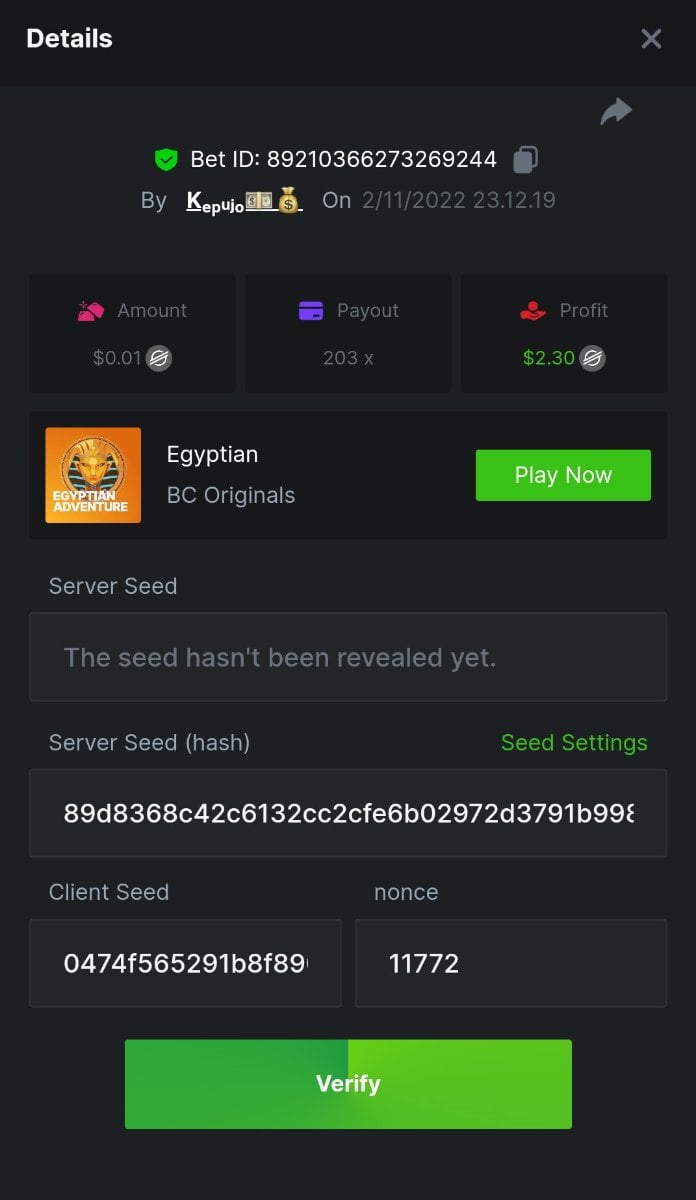Click the coin icon beside $2.30 profit
Screen dimensions: 696x1200
point(593,358)
